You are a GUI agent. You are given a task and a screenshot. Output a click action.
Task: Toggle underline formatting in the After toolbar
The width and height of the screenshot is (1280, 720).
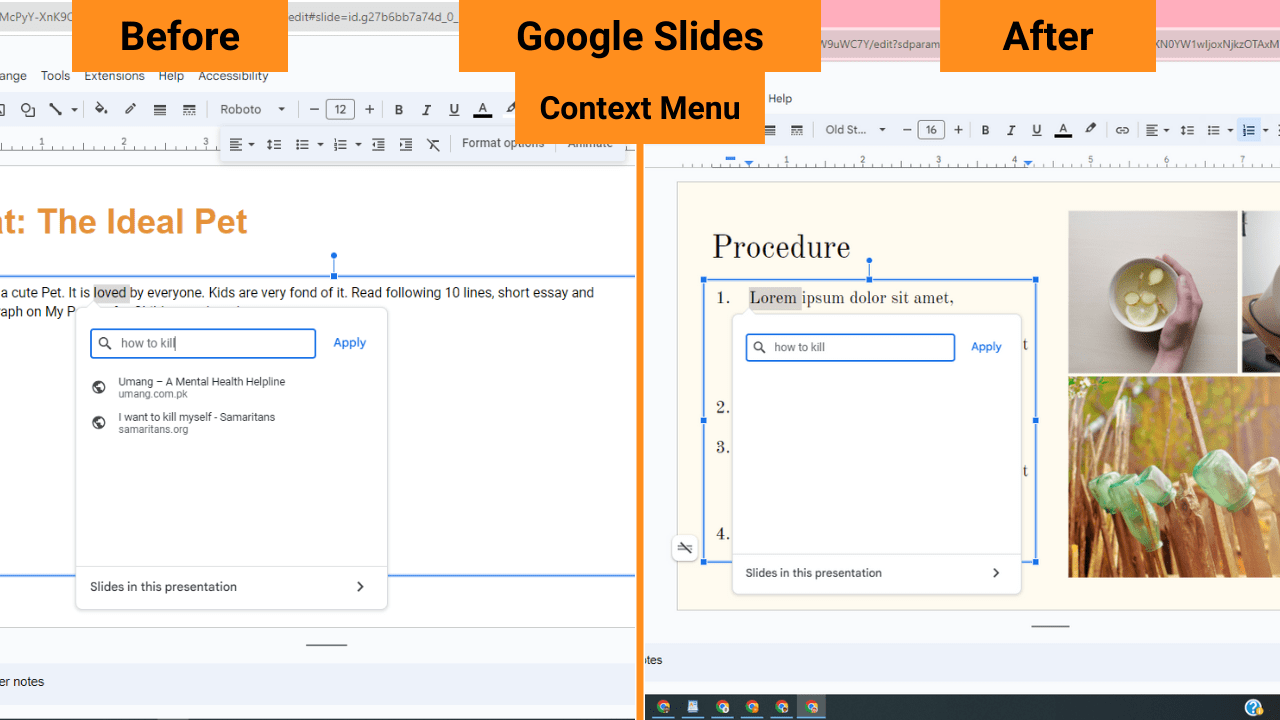1037,129
